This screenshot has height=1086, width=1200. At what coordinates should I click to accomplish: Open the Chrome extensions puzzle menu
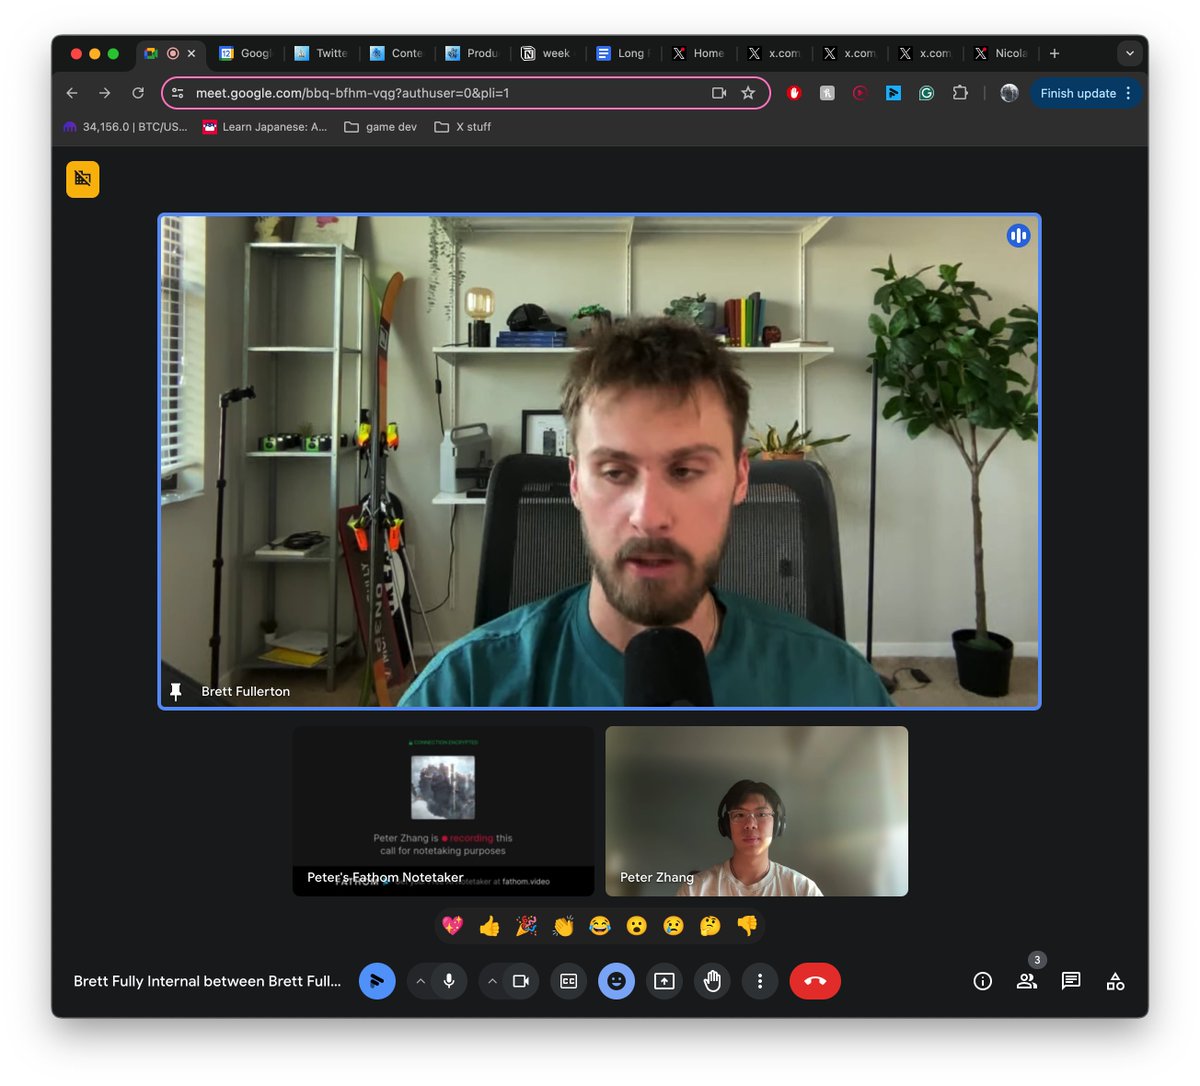point(960,93)
